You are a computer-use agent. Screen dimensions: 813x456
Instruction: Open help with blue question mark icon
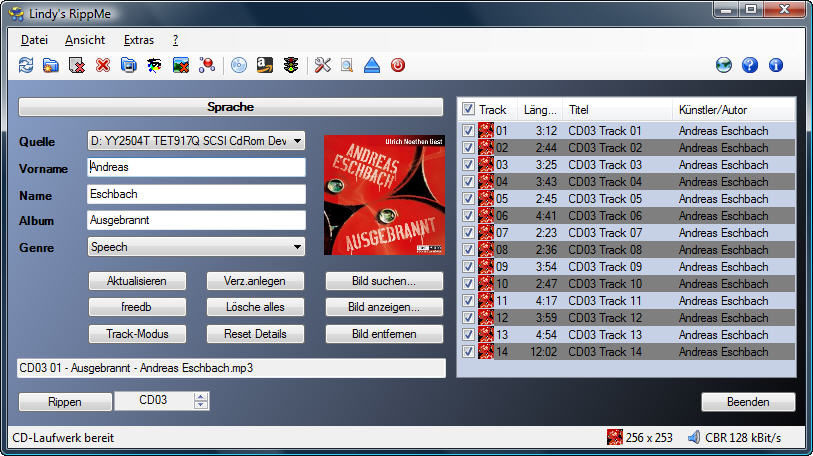point(750,66)
